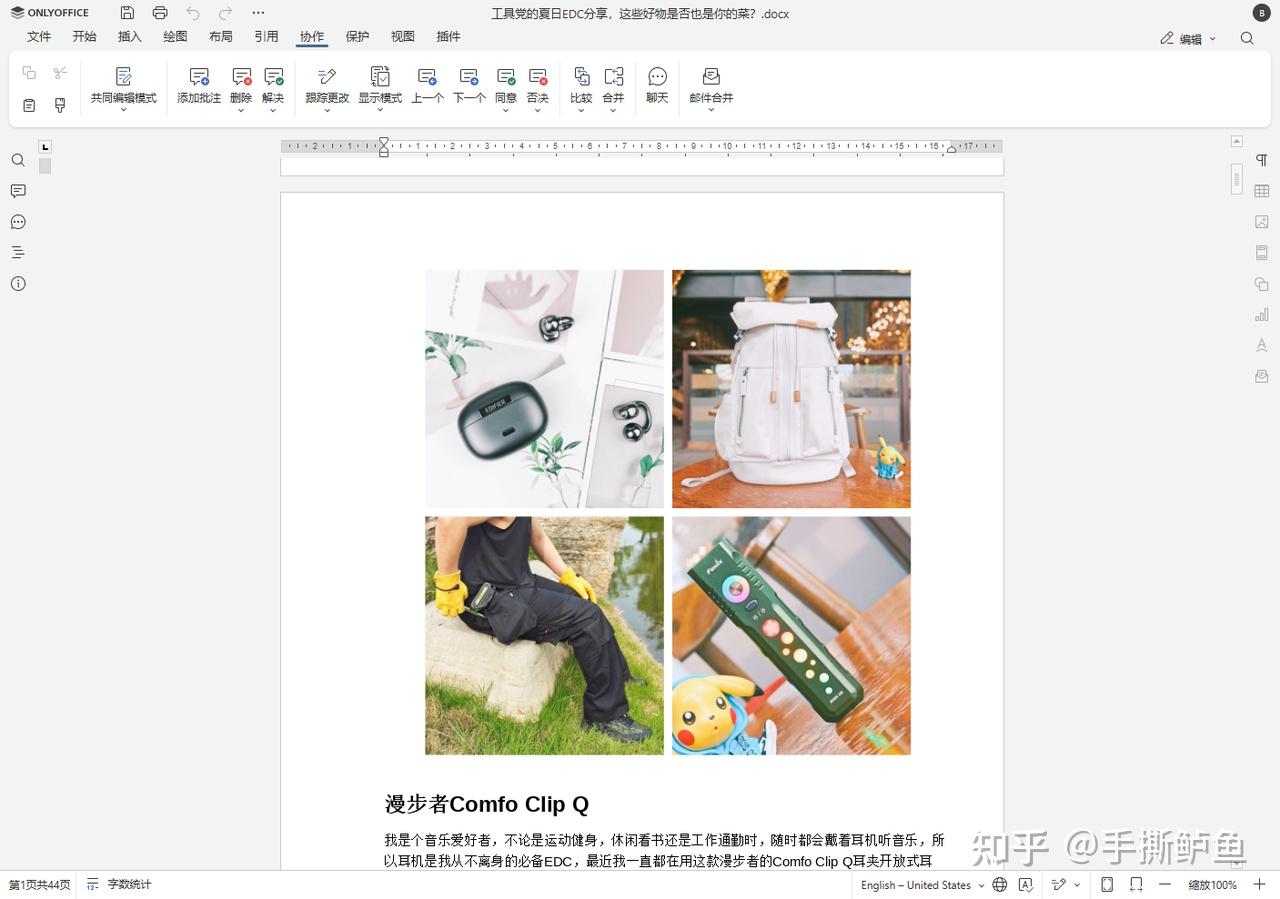Viewport: 1280px width, 899px height.
Task: Click the tab stop type selector by the ruler
Action: (x=45, y=147)
